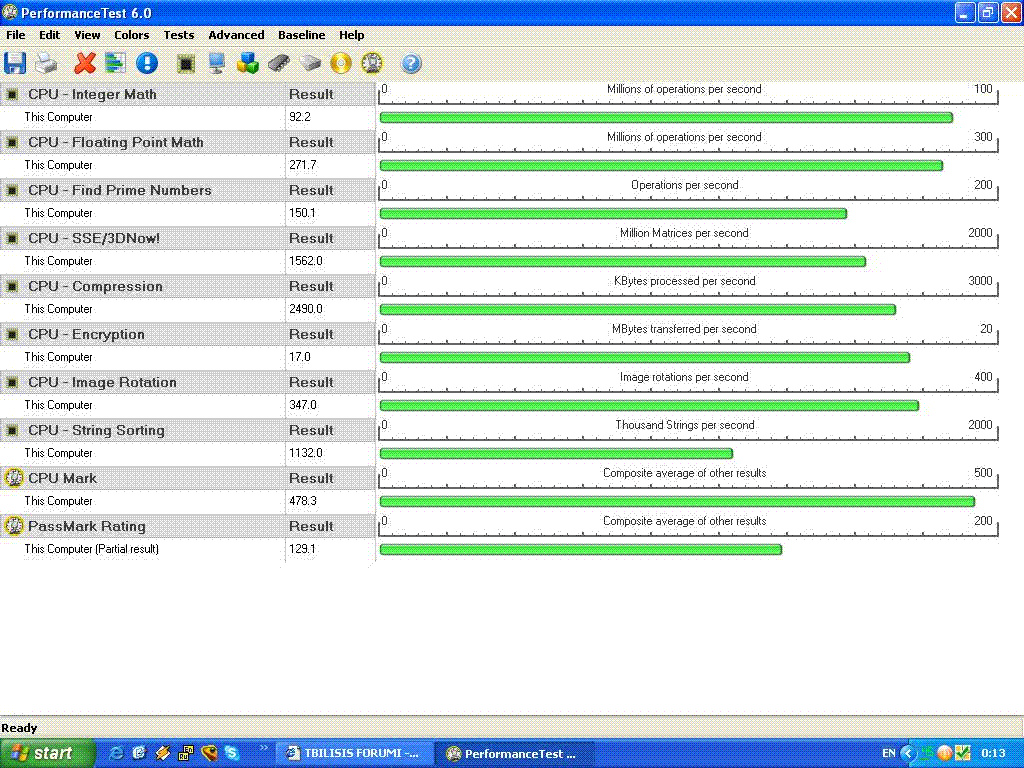Viewport: 1024px width, 768px height.
Task: Click the chip icon beside CPU - SSE/3DNow!
Action: coord(12,238)
